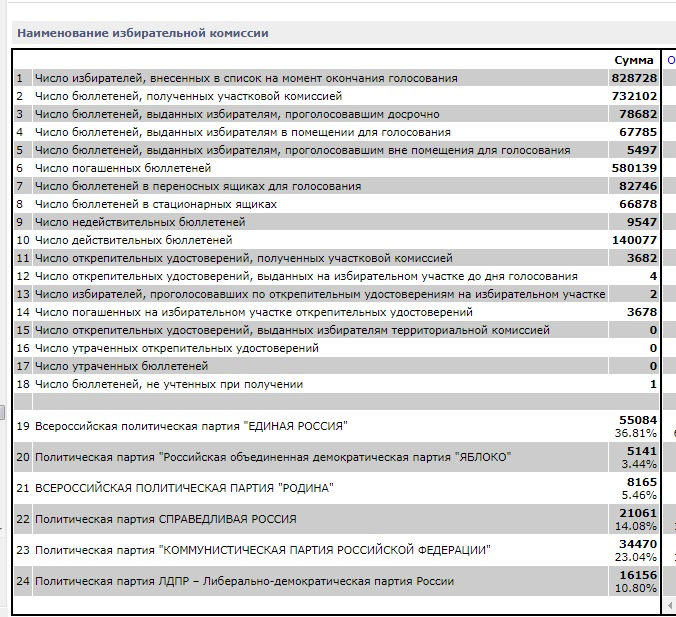The width and height of the screenshot is (676, 617).
Task: Click 'Число недействительных бюллетеней' label
Action: 140,222
